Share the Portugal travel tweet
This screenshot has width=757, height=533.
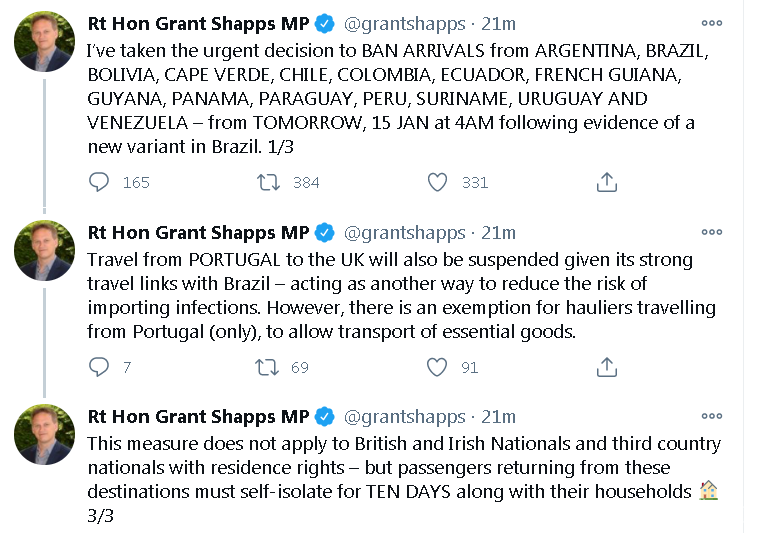(606, 367)
